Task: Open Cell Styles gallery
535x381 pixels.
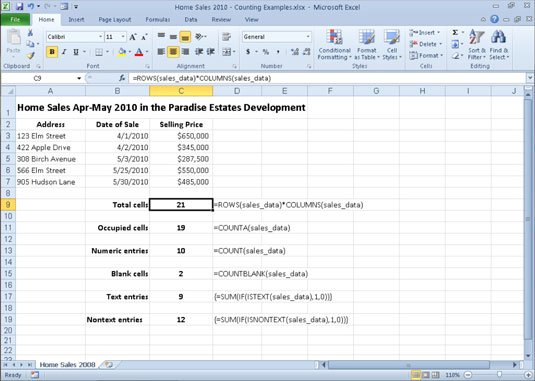Action: coord(392,45)
